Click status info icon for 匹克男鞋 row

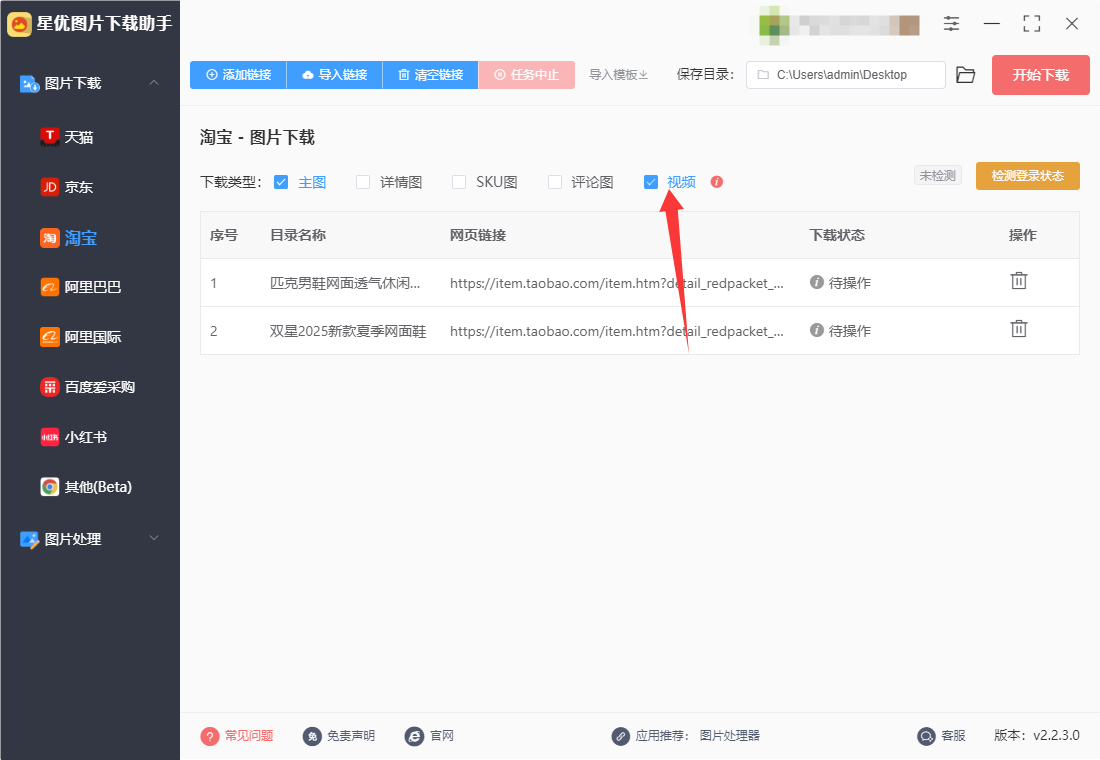click(x=817, y=282)
